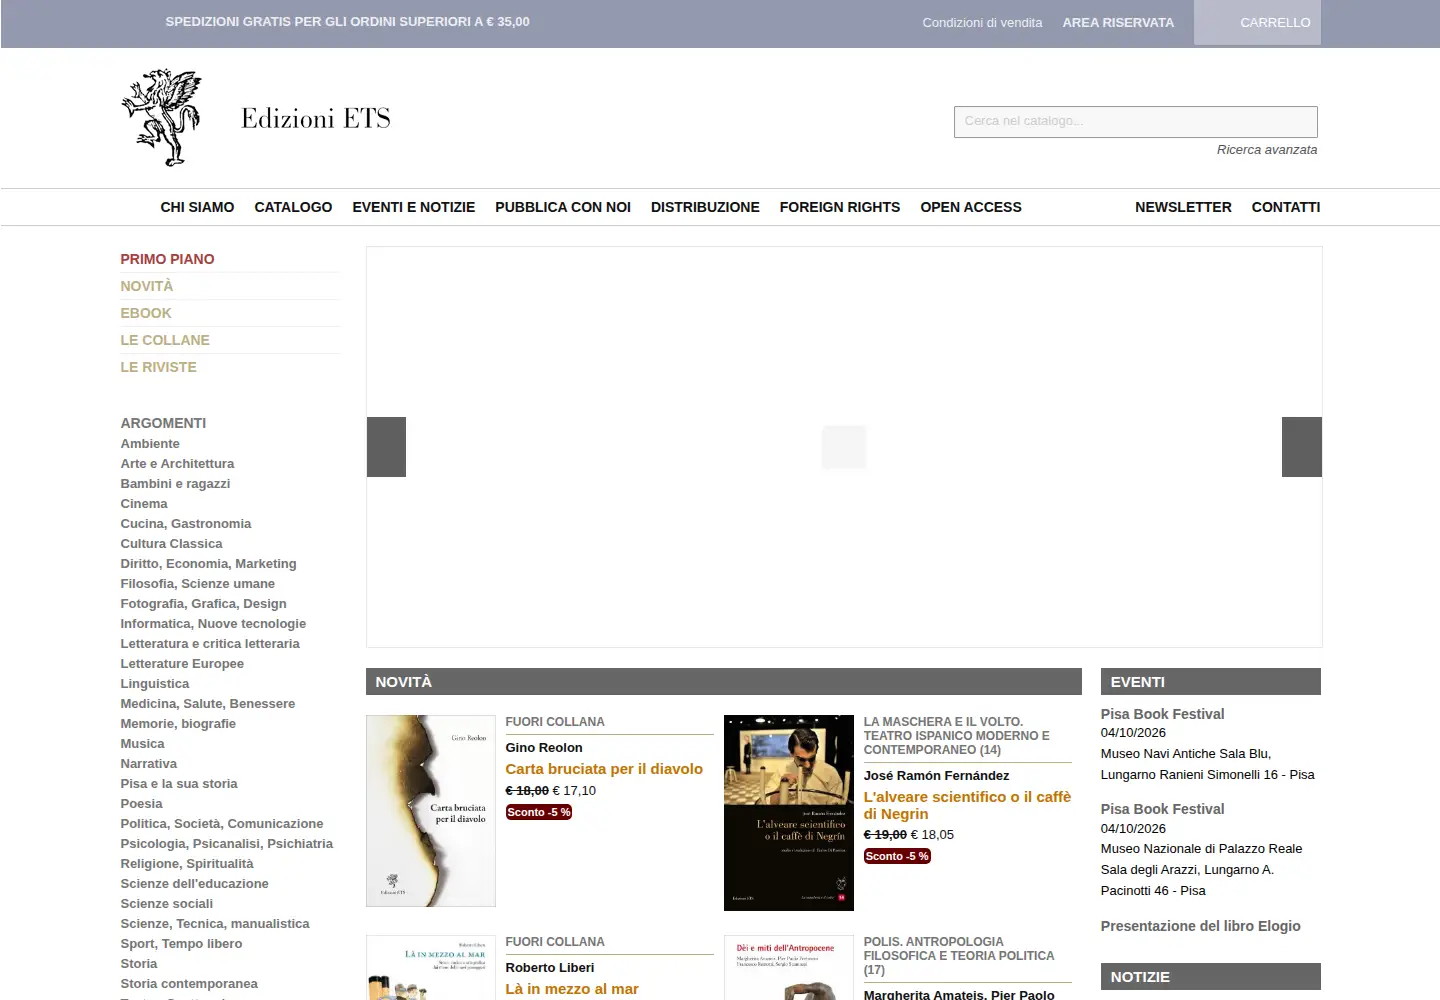Open the Distribuzione menu item

pyautogui.click(x=705, y=207)
